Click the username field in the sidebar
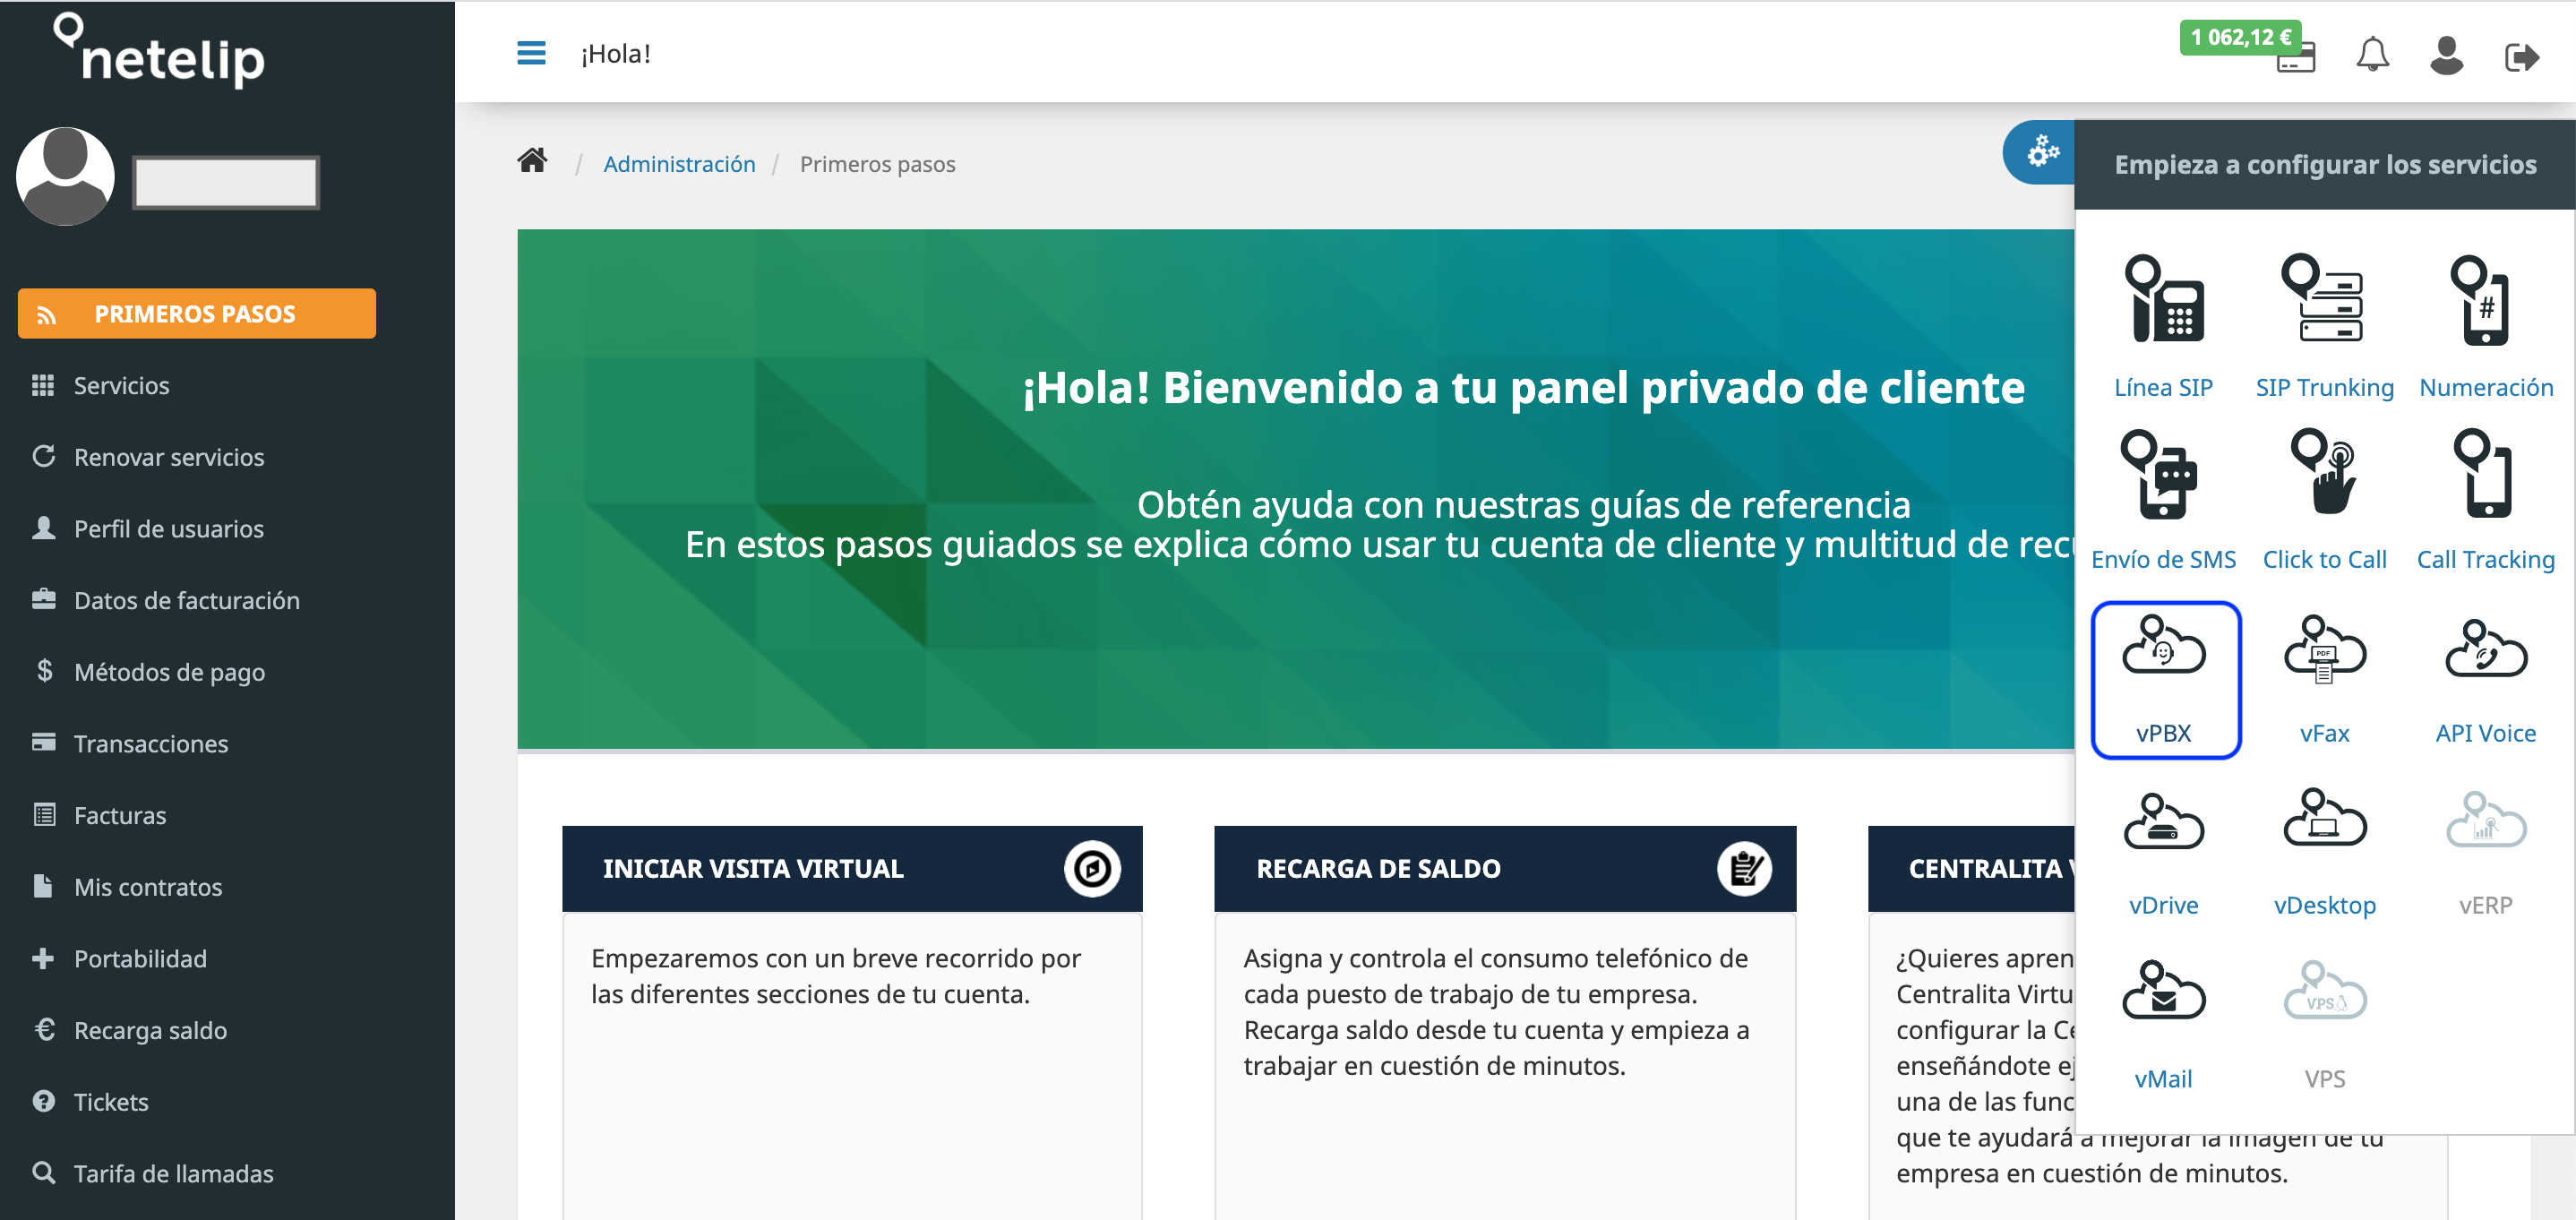The image size is (2576, 1220). pyautogui.click(x=226, y=182)
